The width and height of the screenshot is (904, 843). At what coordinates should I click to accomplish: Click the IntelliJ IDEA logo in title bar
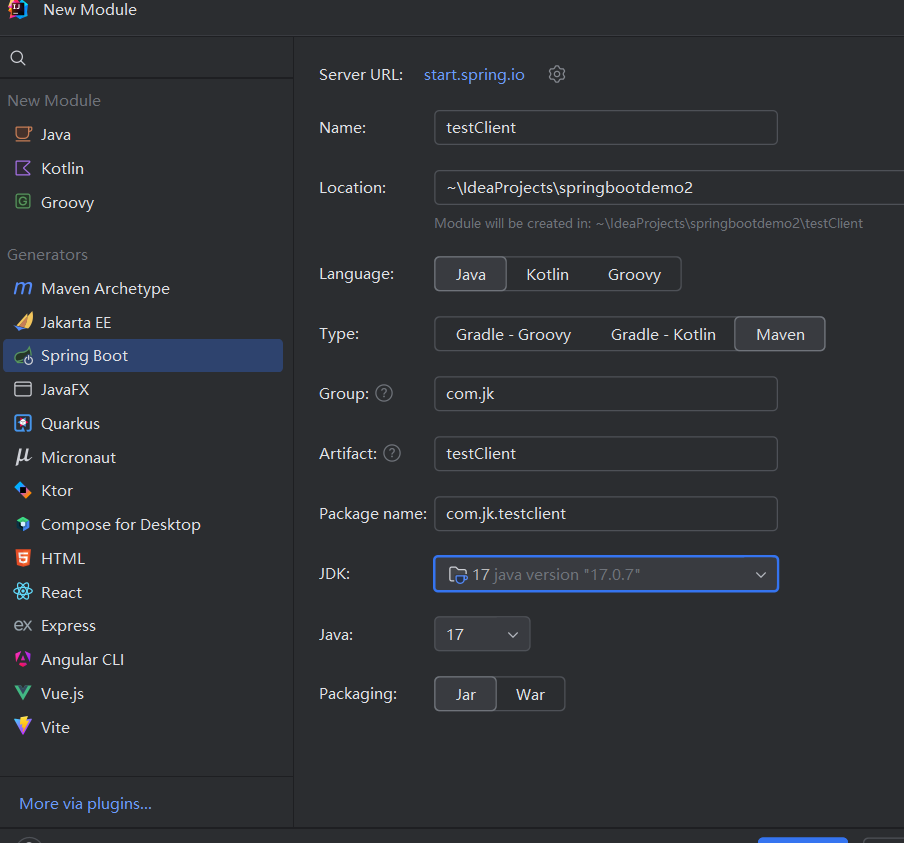pos(18,9)
